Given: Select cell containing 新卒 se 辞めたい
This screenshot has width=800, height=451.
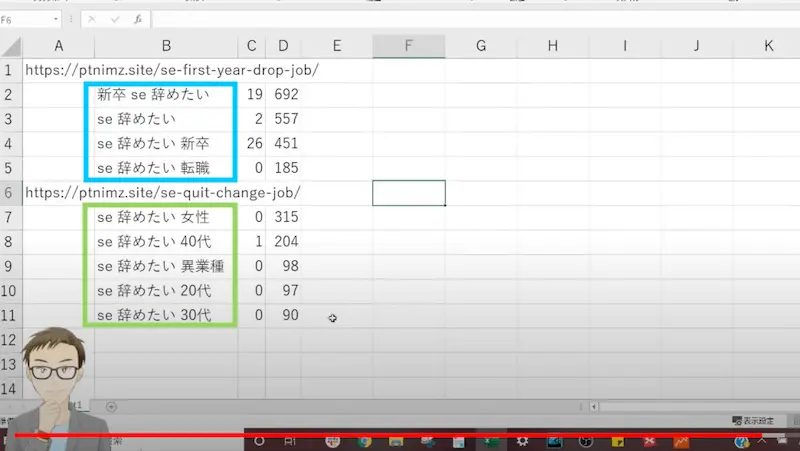Looking at the screenshot, I should (160, 95).
